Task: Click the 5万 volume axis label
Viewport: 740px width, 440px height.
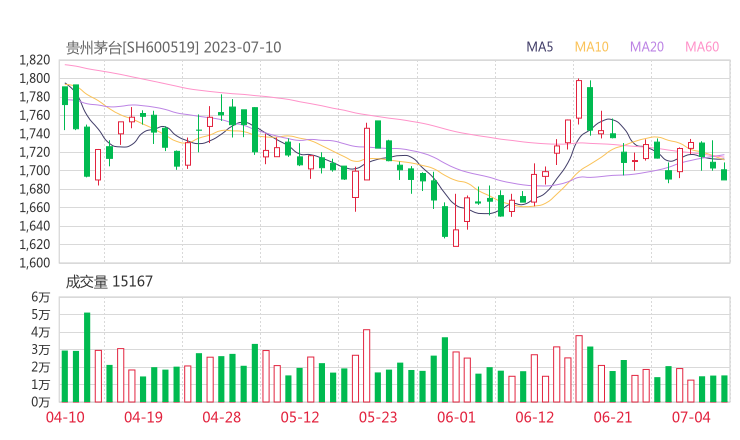Action: (41, 314)
